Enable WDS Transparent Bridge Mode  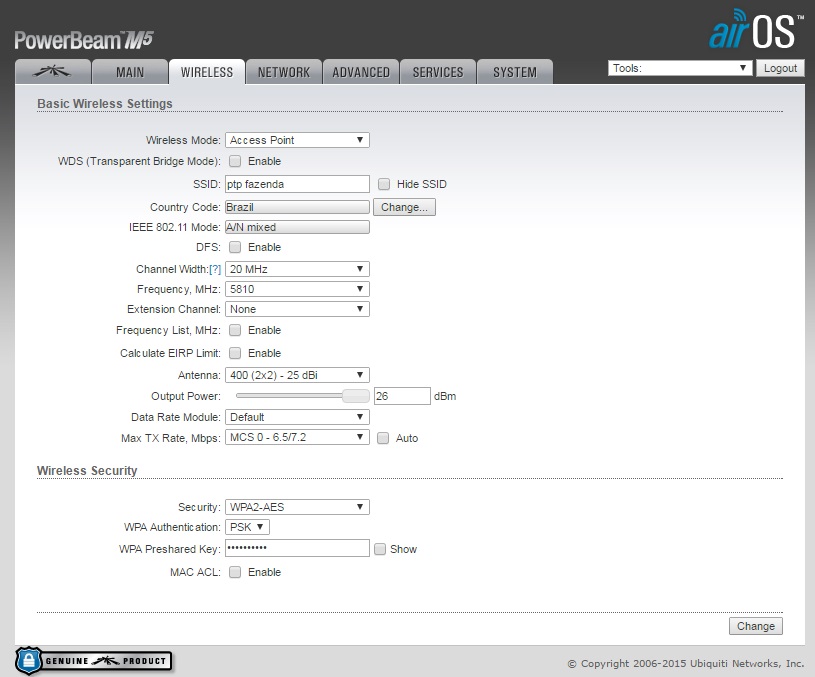pos(235,161)
